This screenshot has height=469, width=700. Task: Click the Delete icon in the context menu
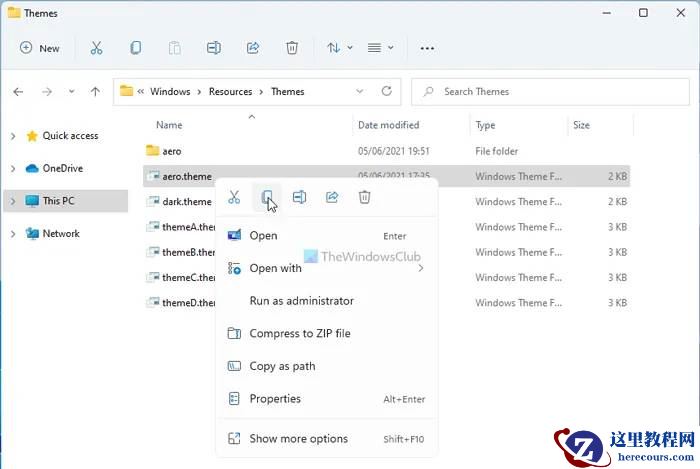point(365,197)
